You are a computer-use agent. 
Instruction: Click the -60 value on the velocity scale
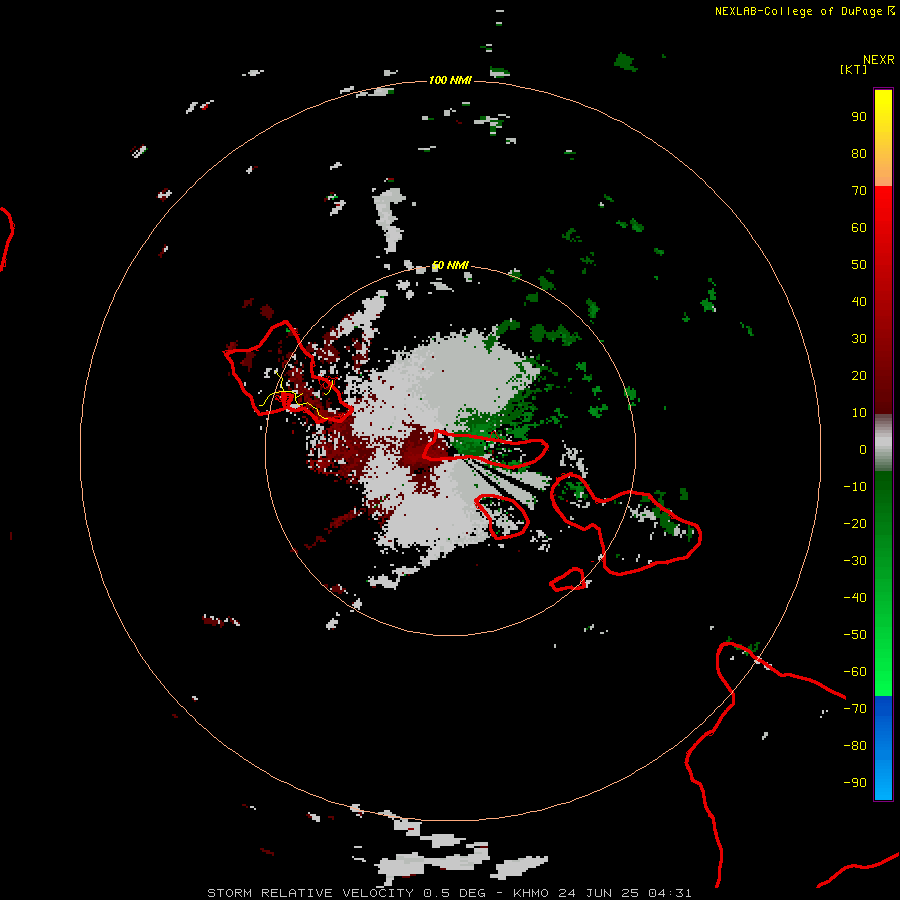point(855,672)
